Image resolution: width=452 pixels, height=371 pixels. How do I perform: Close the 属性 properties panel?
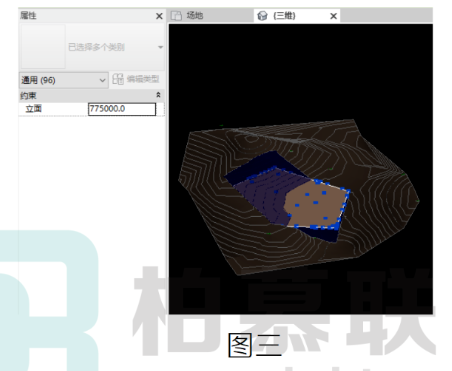coord(159,16)
